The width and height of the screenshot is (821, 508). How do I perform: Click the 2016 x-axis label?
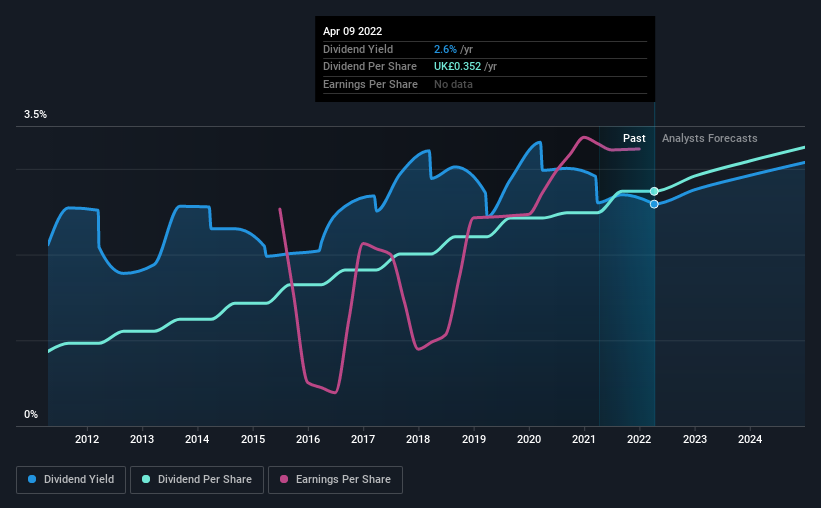pyautogui.click(x=308, y=439)
